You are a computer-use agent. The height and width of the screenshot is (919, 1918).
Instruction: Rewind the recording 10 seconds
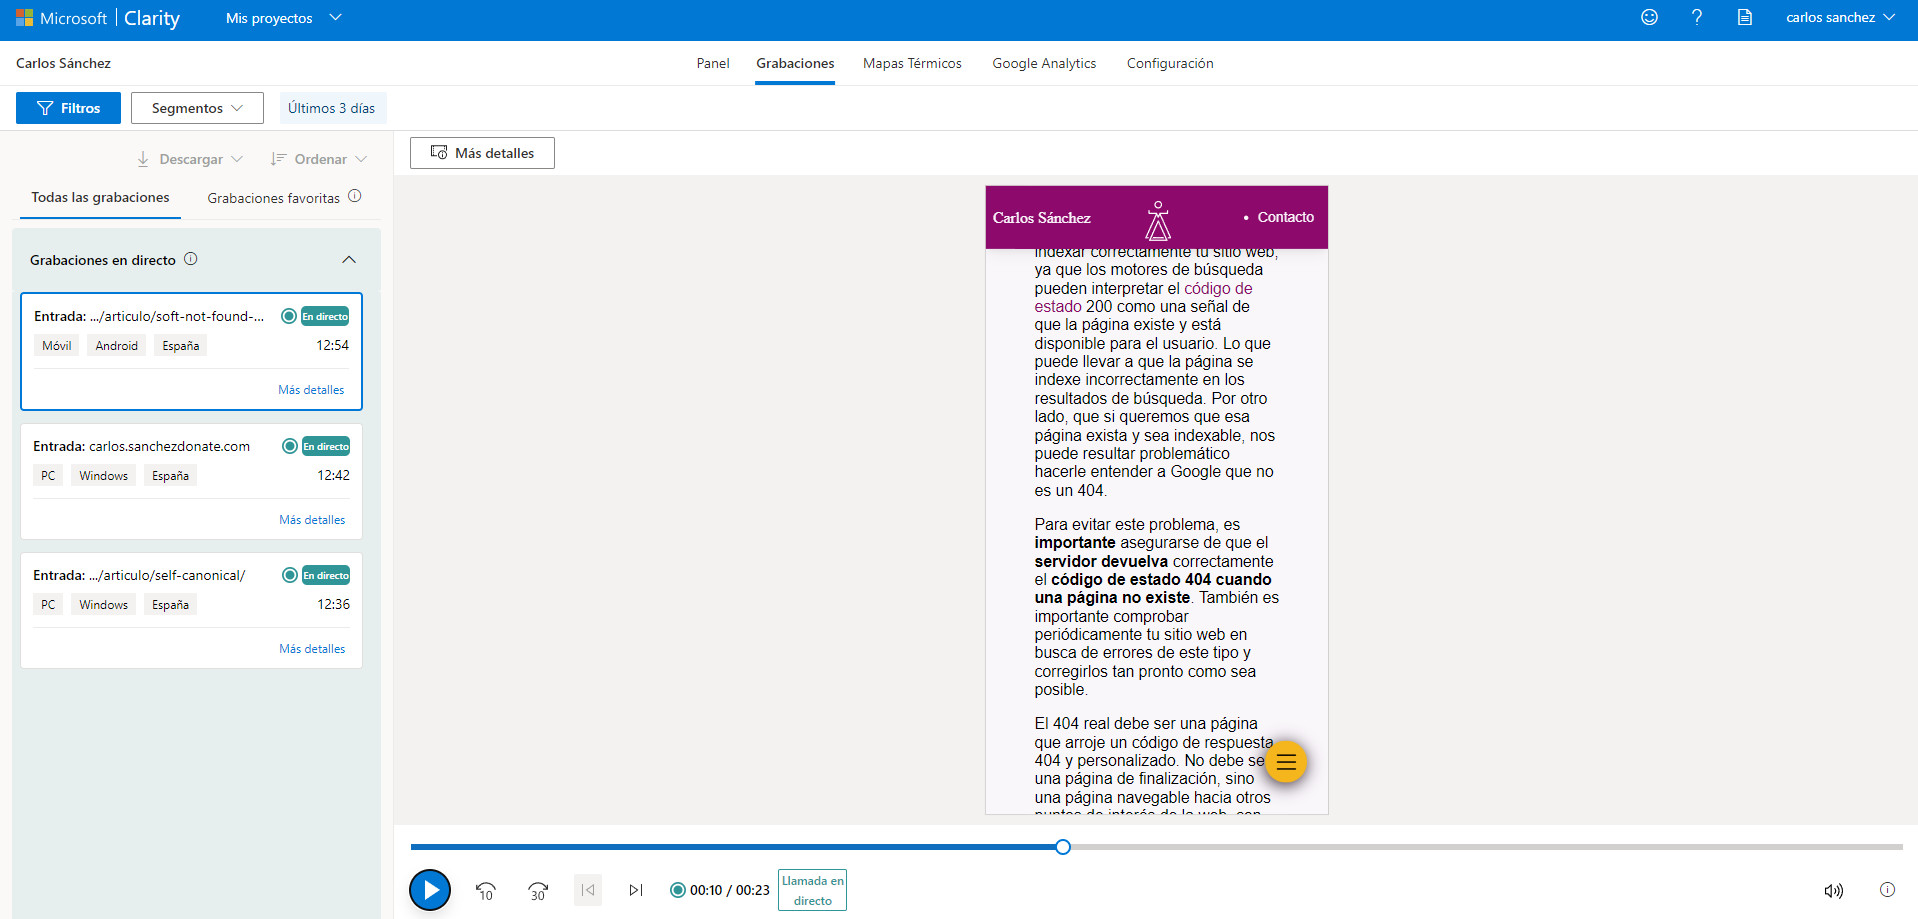[x=486, y=890]
